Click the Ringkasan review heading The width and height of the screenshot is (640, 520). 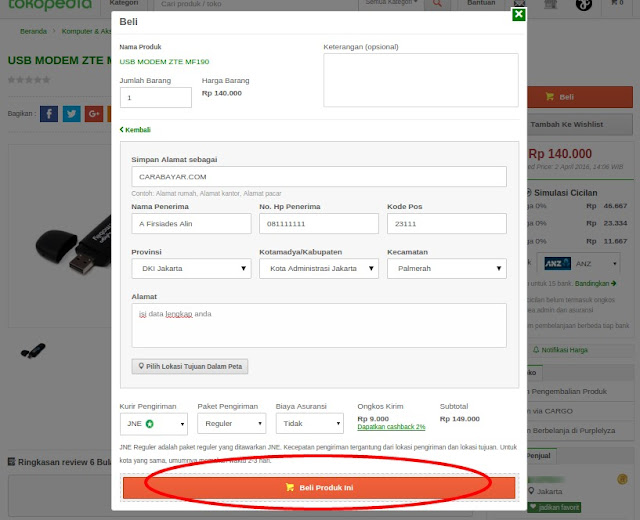click(x=59, y=462)
